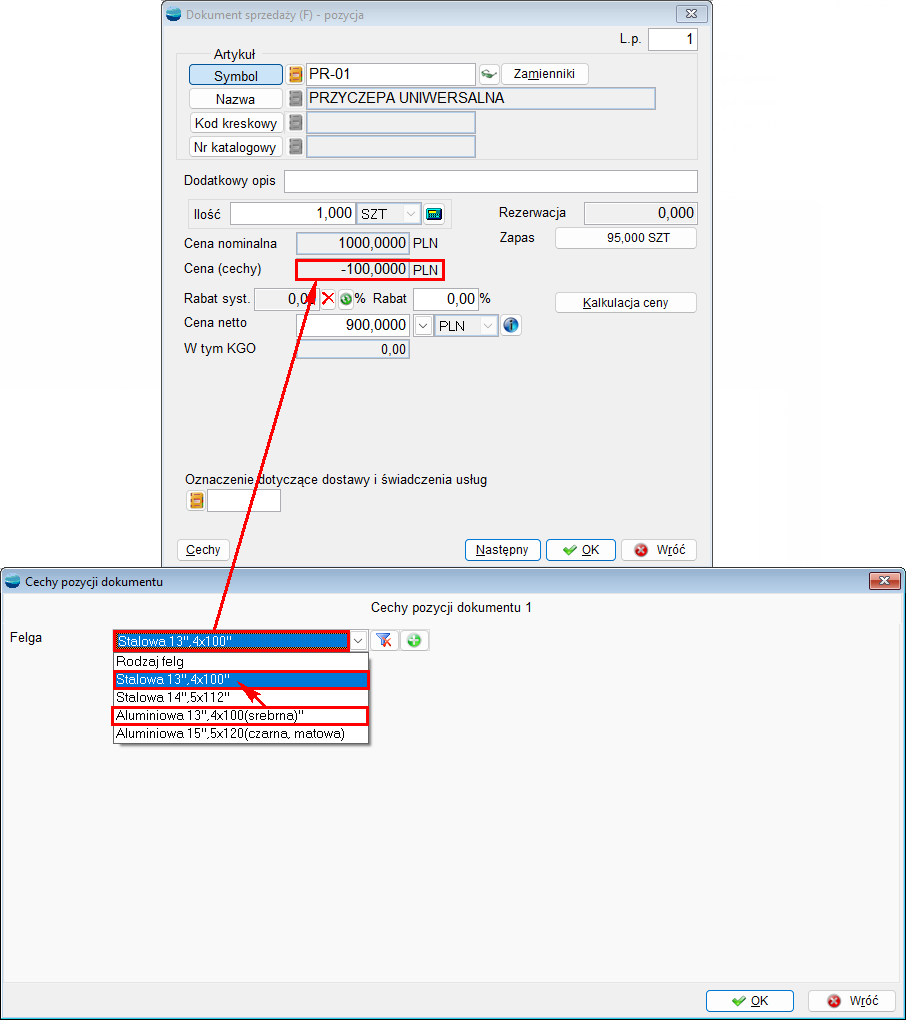This screenshot has height=1020, width=906.
Task: Open the Felga combo box arrow
Action: pyautogui.click(x=358, y=641)
